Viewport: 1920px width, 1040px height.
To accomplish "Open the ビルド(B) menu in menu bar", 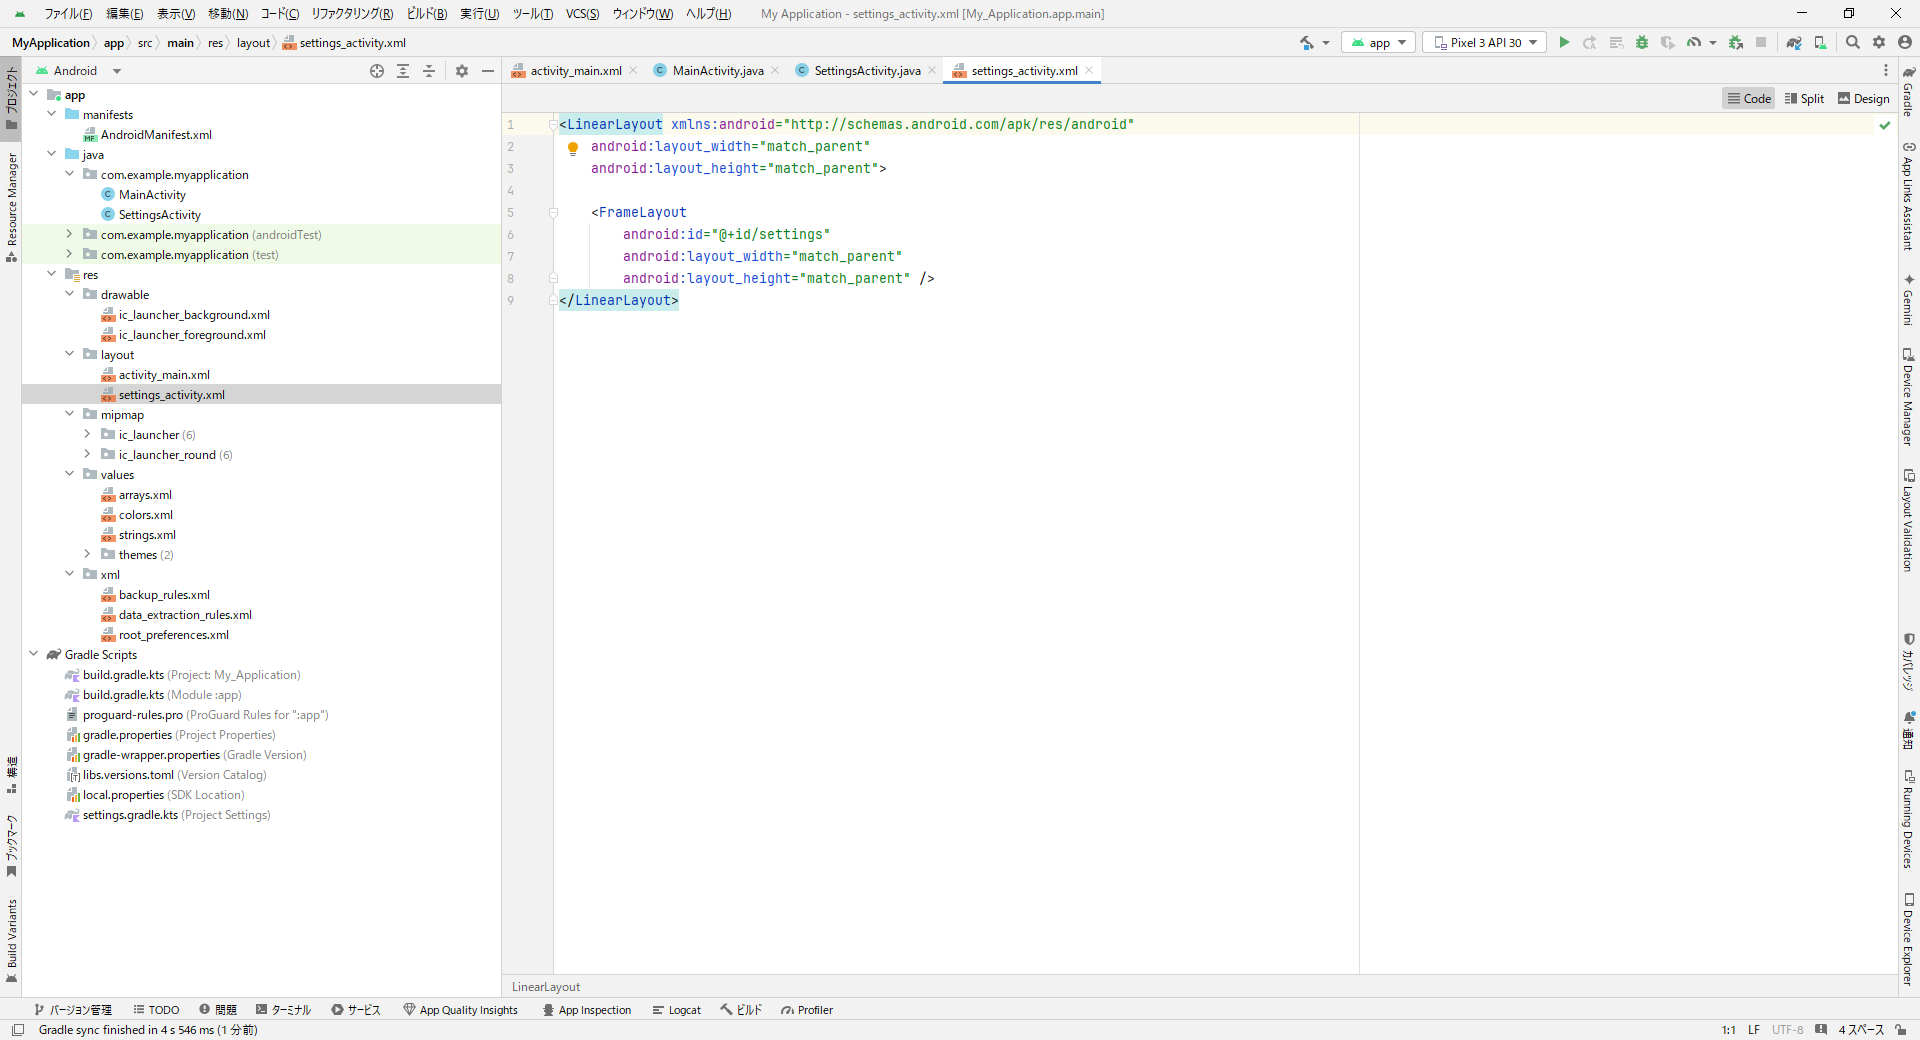I will point(427,14).
